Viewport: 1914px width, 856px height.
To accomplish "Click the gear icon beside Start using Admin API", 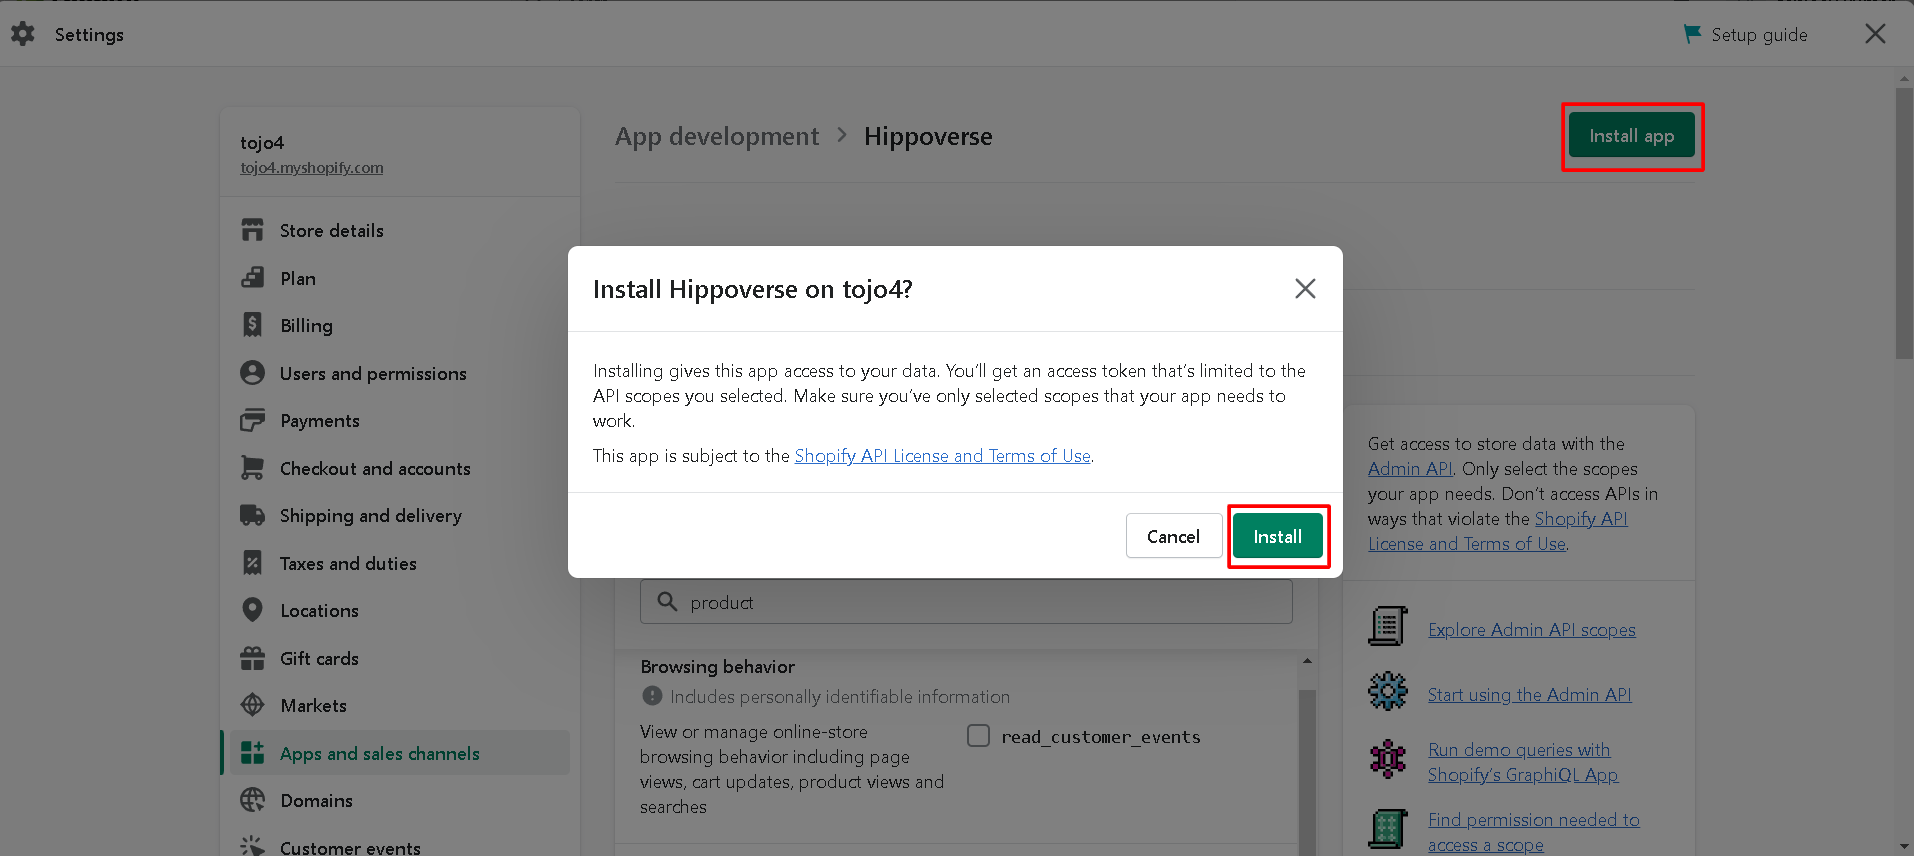I will point(1388,691).
